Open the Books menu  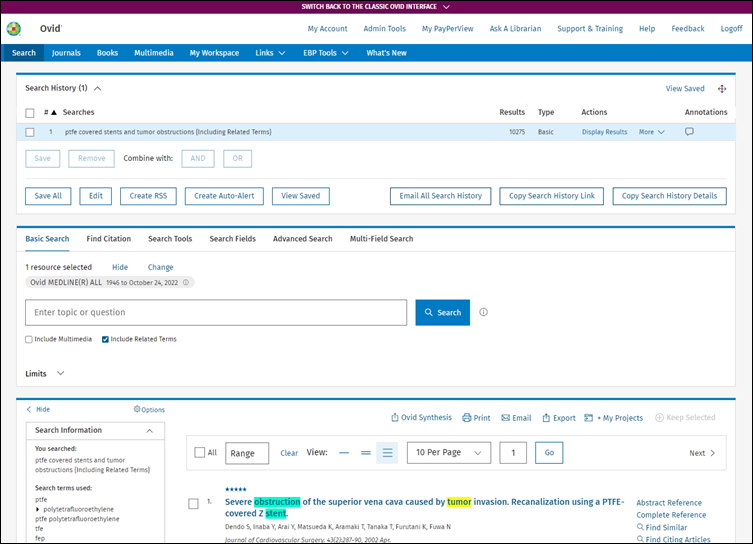(x=108, y=53)
